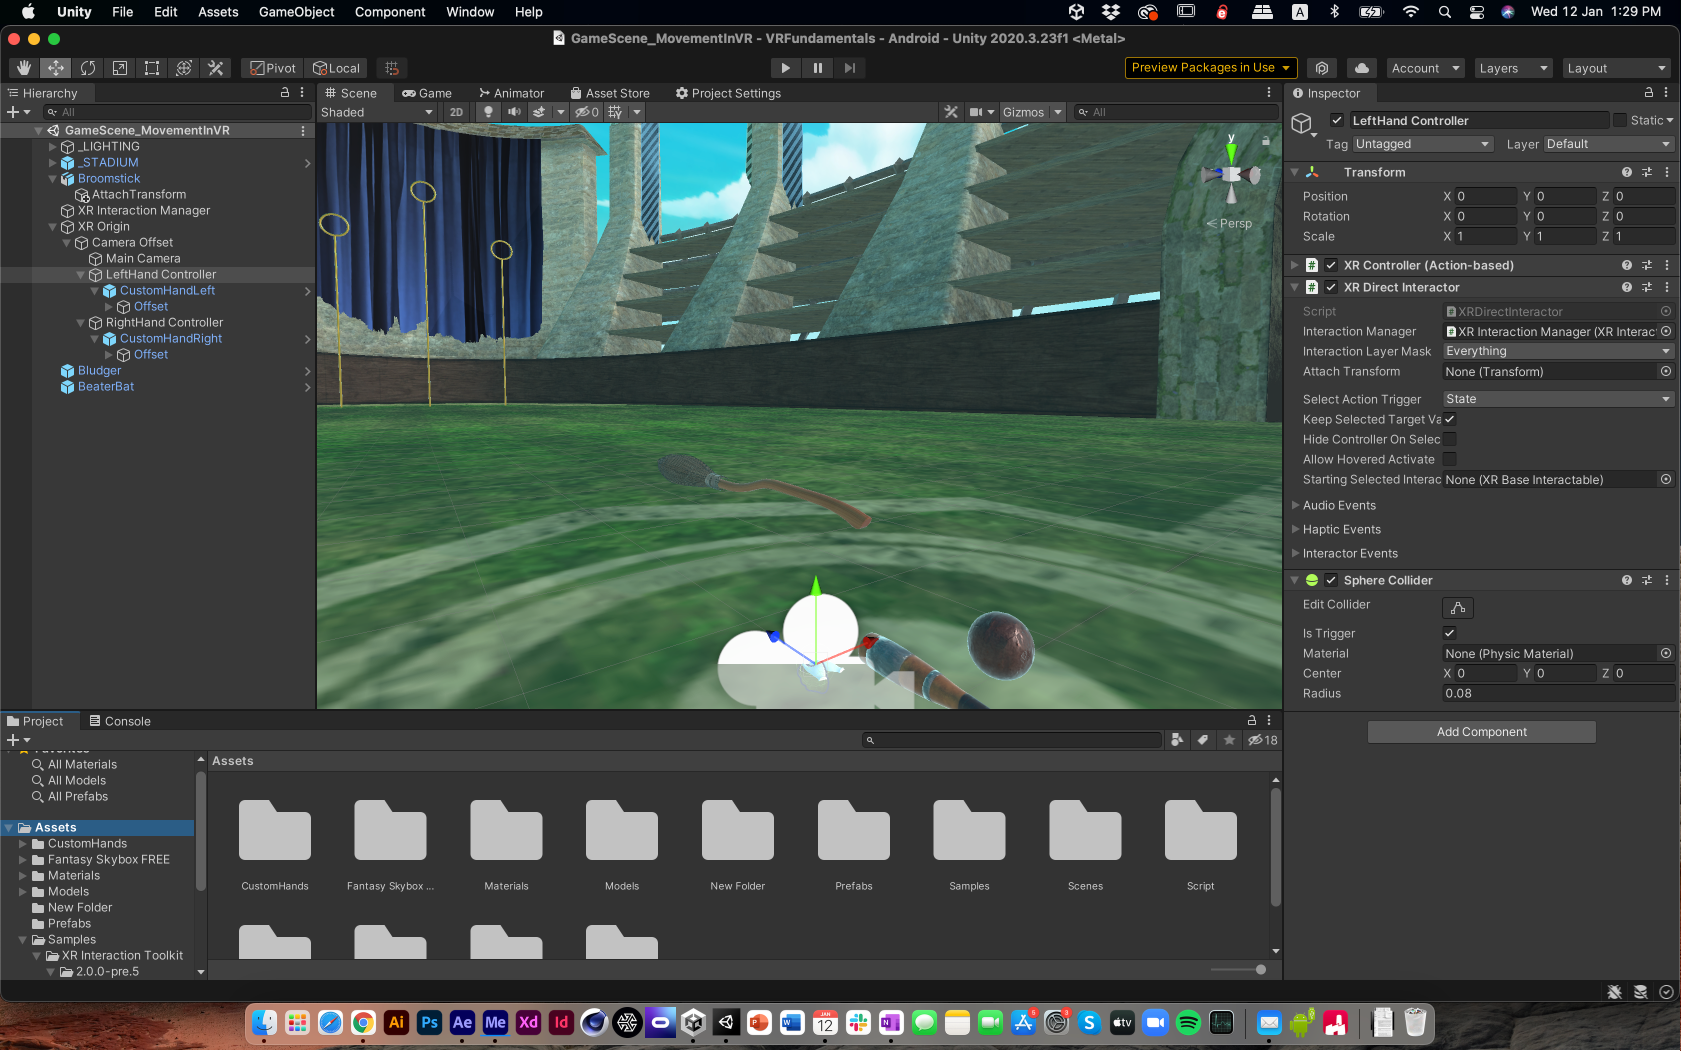Image resolution: width=1681 pixels, height=1051 pixels.
Task: Select the Hand tool in toolbar
Action: click(x=24, y=68)
